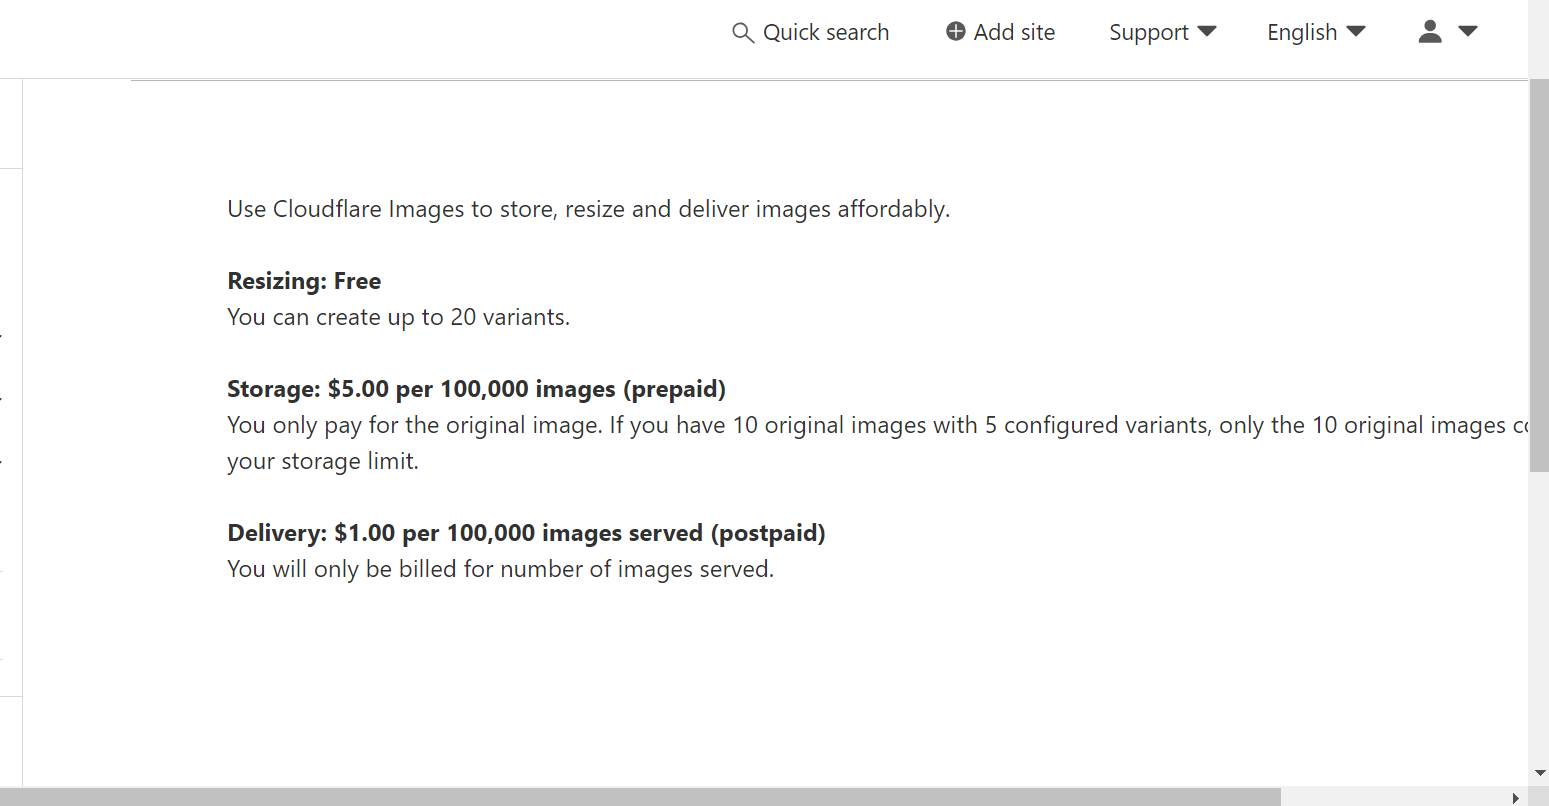Click 'You will only be billed' sentence
The image size is (1549, 806).
click(500, 569)
